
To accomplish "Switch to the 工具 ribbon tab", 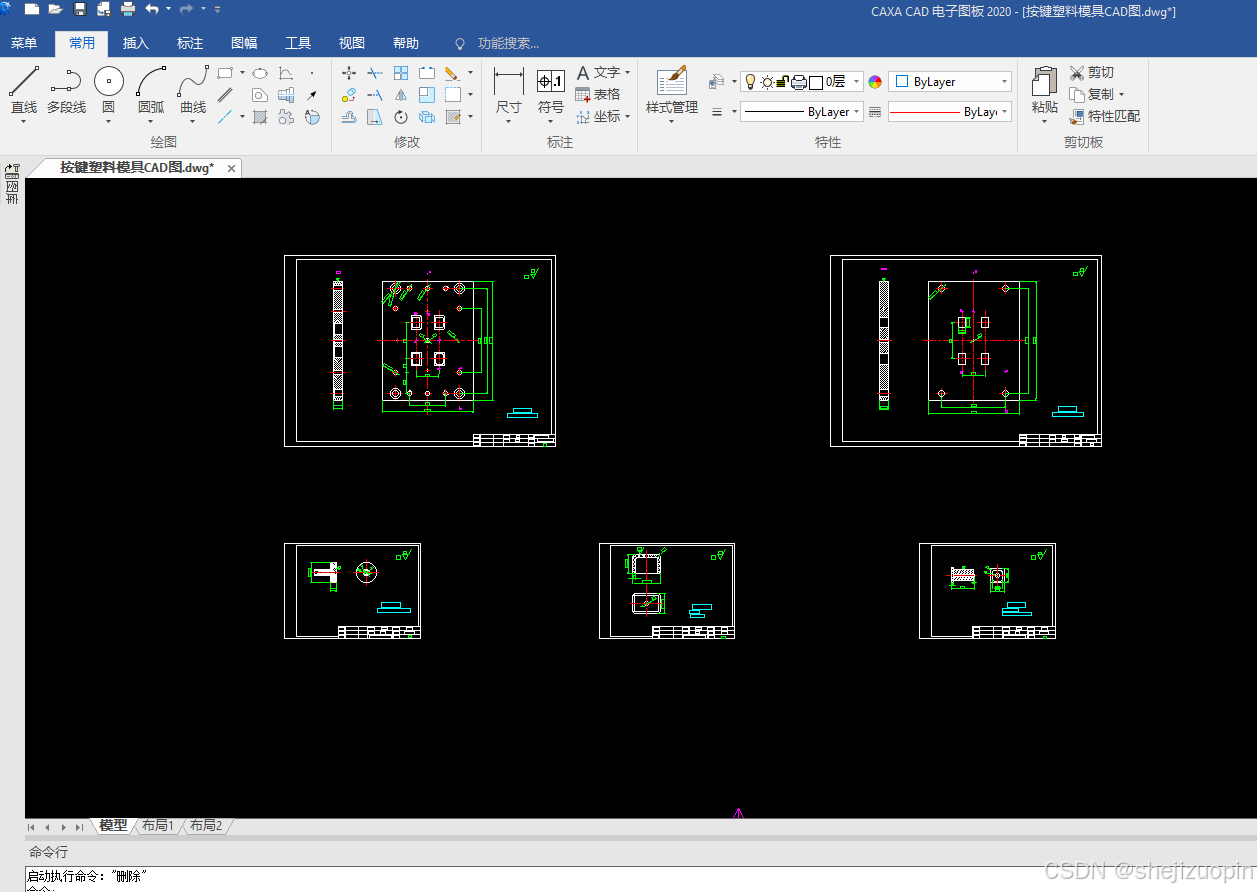I will pyautogui.click(x=297, y=43).
